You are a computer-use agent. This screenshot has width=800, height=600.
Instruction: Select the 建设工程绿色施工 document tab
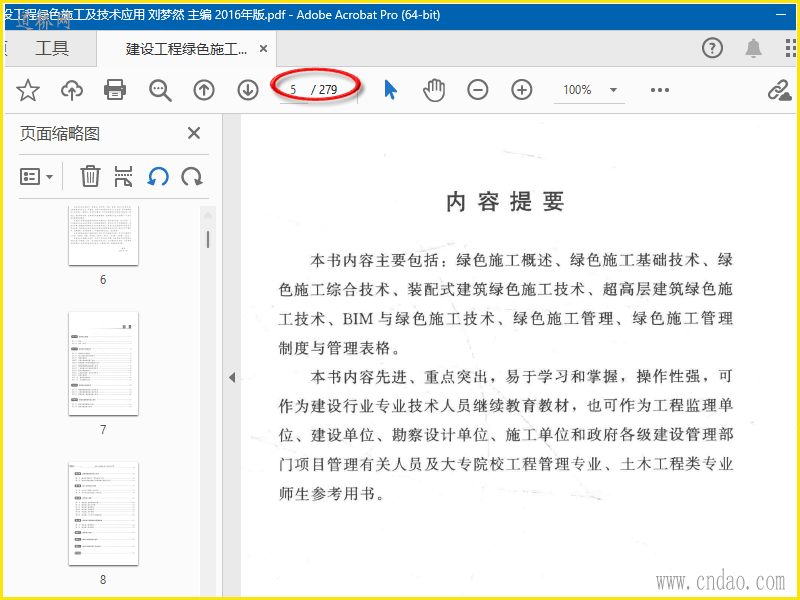[x=186, y=49]
